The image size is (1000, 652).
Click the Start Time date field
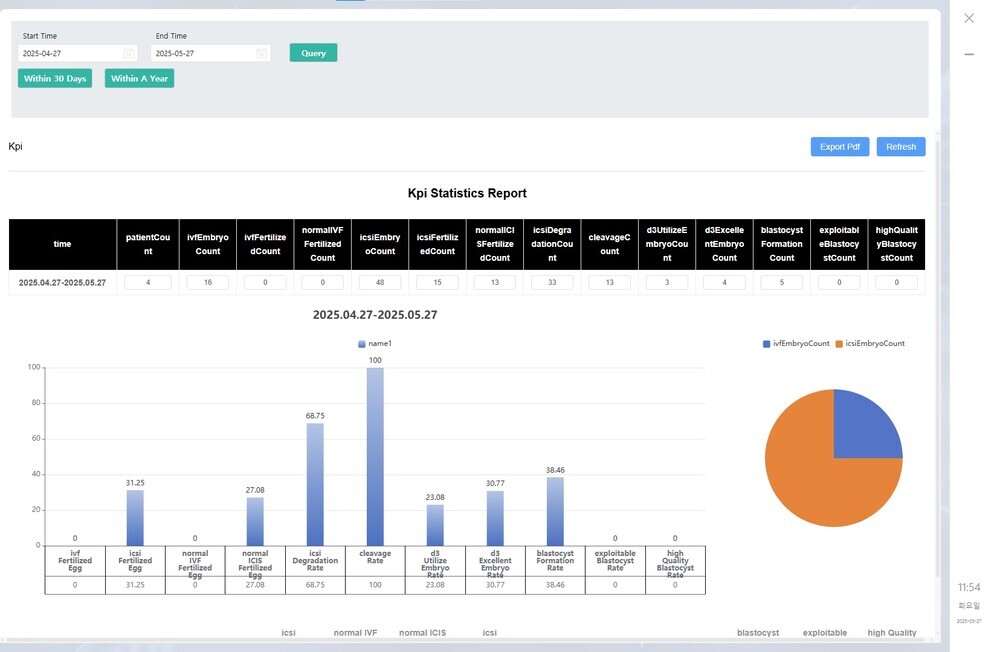68,53
